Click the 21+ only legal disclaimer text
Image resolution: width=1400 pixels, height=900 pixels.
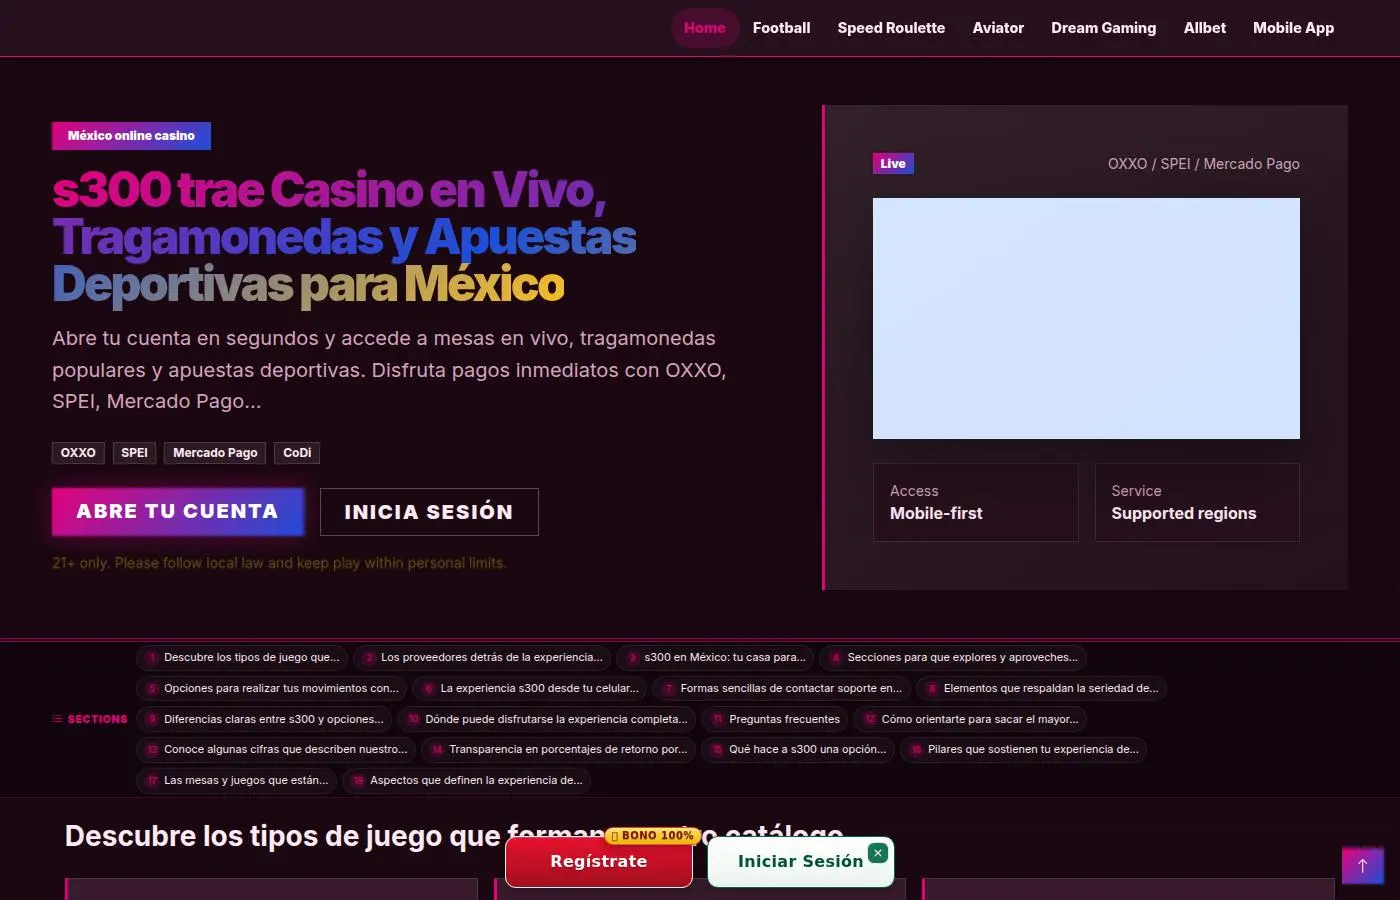click(x=279, y=564)
